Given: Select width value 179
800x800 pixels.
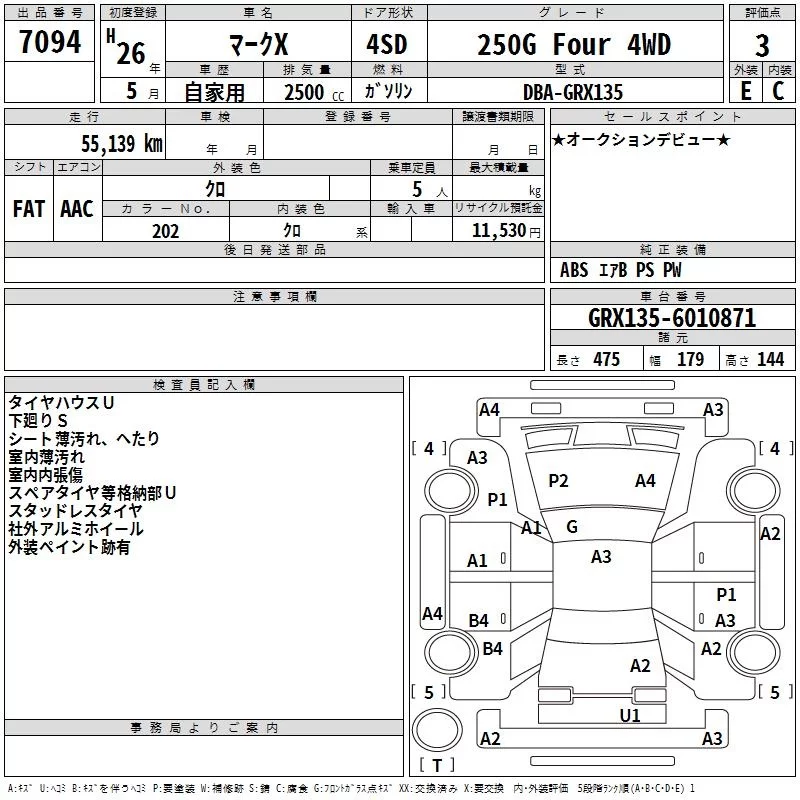Looking at the screenshot, I should (x=690, y=359).
